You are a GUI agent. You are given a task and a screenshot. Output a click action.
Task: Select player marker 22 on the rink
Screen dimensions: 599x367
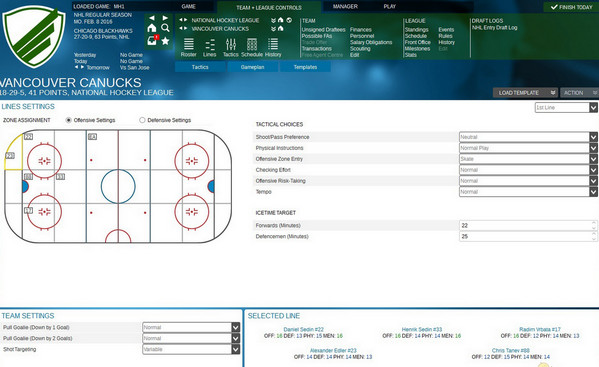pyautogui.click(x=29, y=137)
